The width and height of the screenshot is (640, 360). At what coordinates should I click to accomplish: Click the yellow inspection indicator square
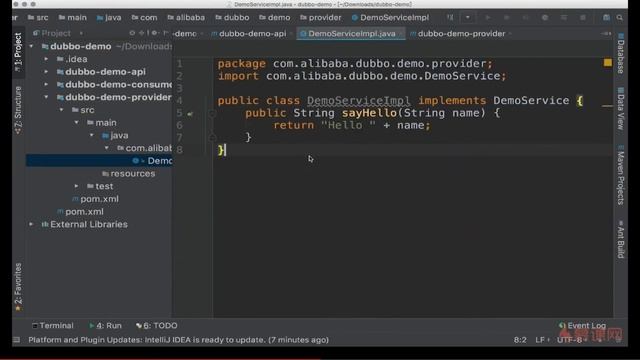(x=608, y=62)
